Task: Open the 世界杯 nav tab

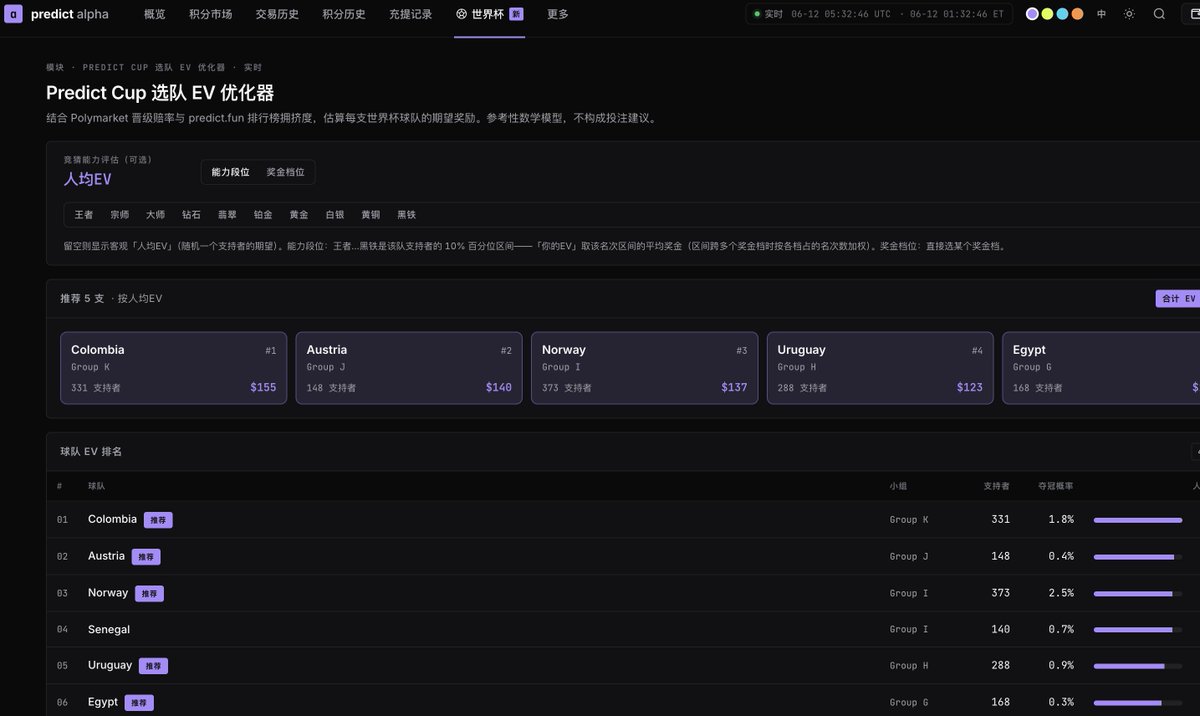Action: [489, 14]
